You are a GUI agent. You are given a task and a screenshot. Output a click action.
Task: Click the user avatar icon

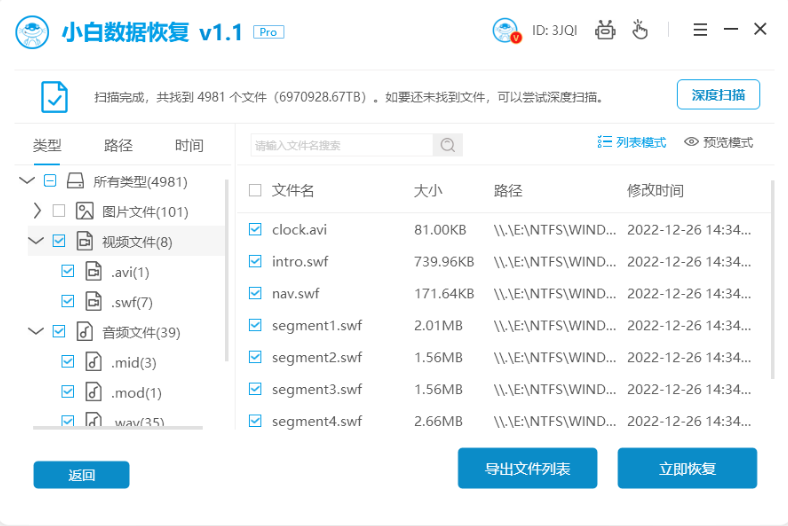point(507,30)
